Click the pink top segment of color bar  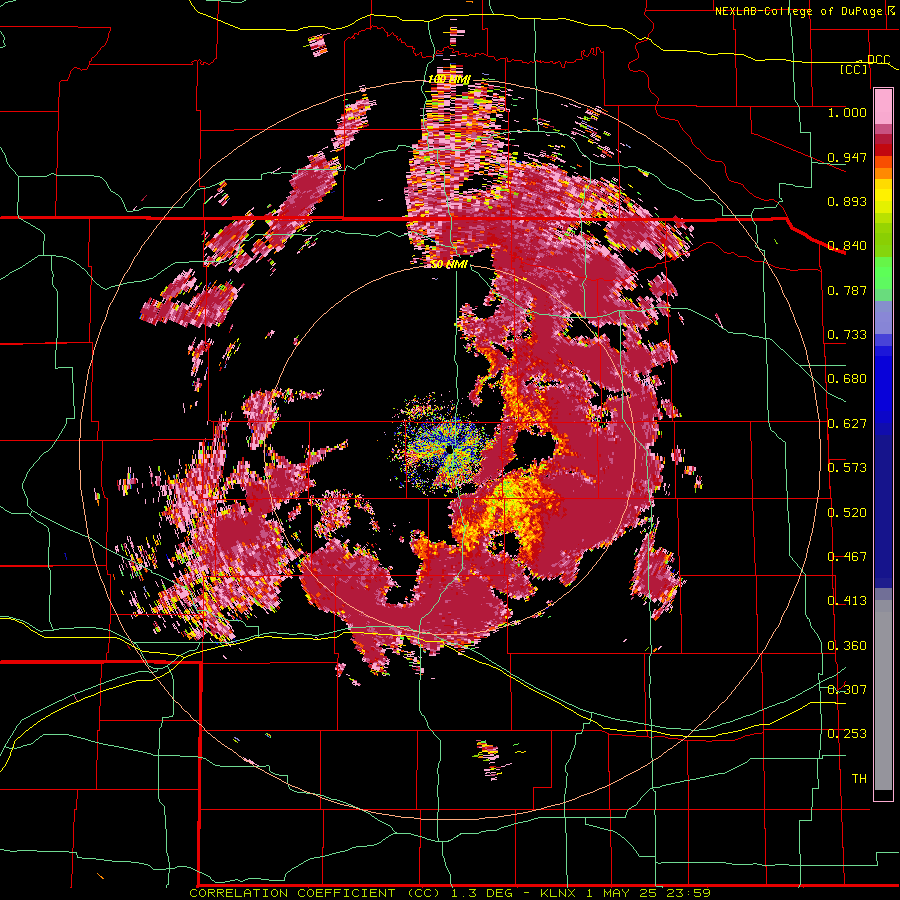(x=883, y=106)
